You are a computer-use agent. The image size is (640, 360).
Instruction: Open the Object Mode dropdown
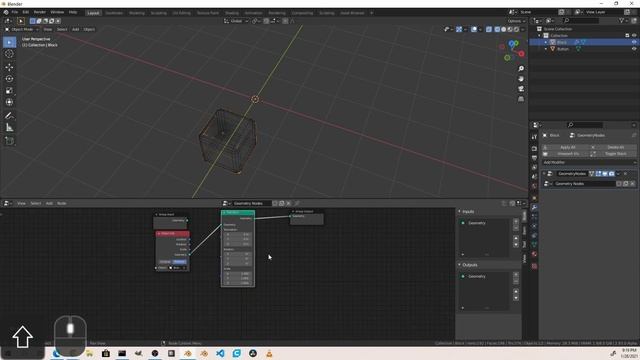pyautogui.click(x=22, y=29)
